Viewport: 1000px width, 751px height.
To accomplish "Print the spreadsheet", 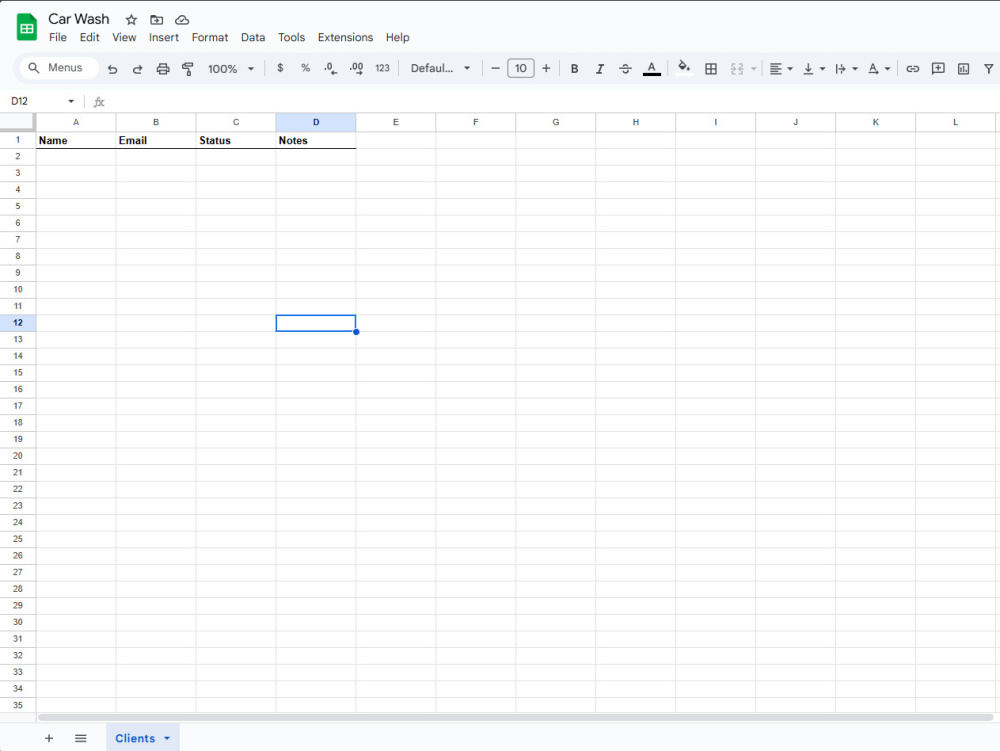I will pos(163,69).
